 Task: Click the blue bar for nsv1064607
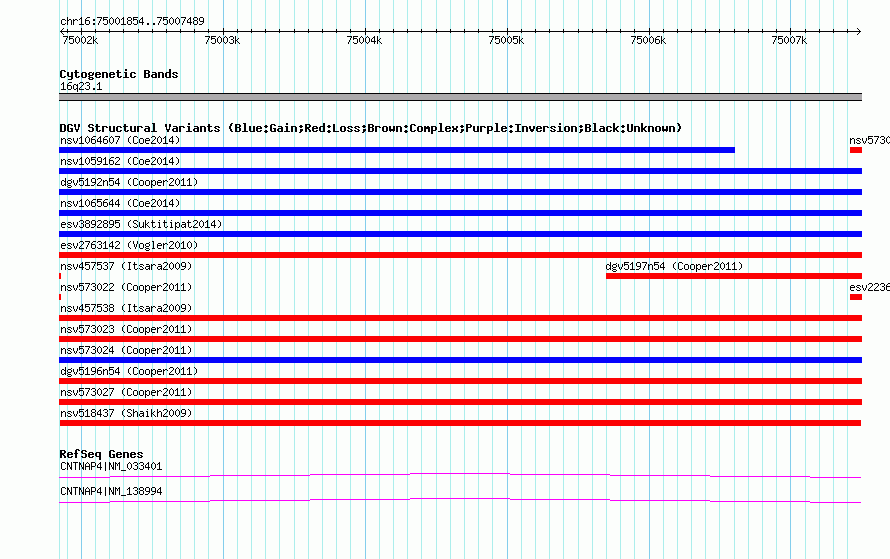(x=397, y=150)
